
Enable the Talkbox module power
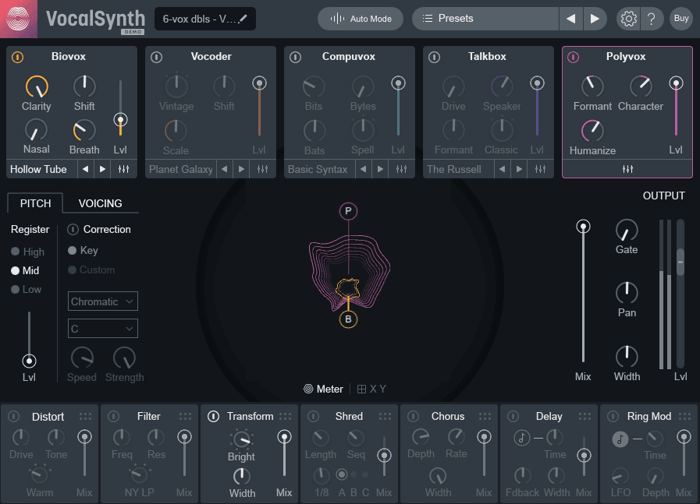tap(434, 57)
